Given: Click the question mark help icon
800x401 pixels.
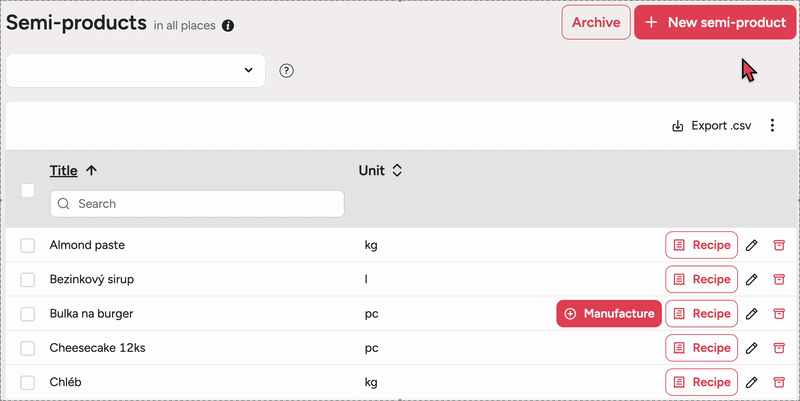Looking at the screenshot, I should pos(287,71).
